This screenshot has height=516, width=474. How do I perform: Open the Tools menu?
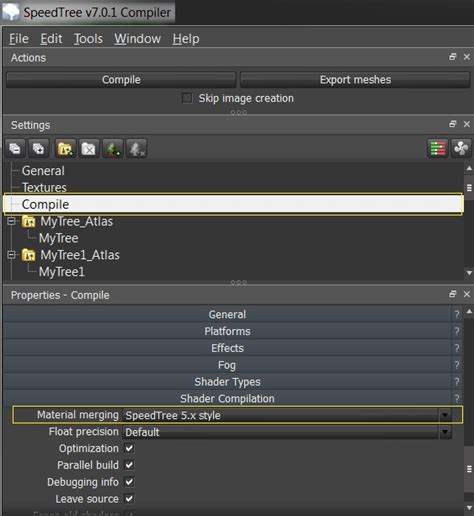pyautogui.click(x=88, y=39)
